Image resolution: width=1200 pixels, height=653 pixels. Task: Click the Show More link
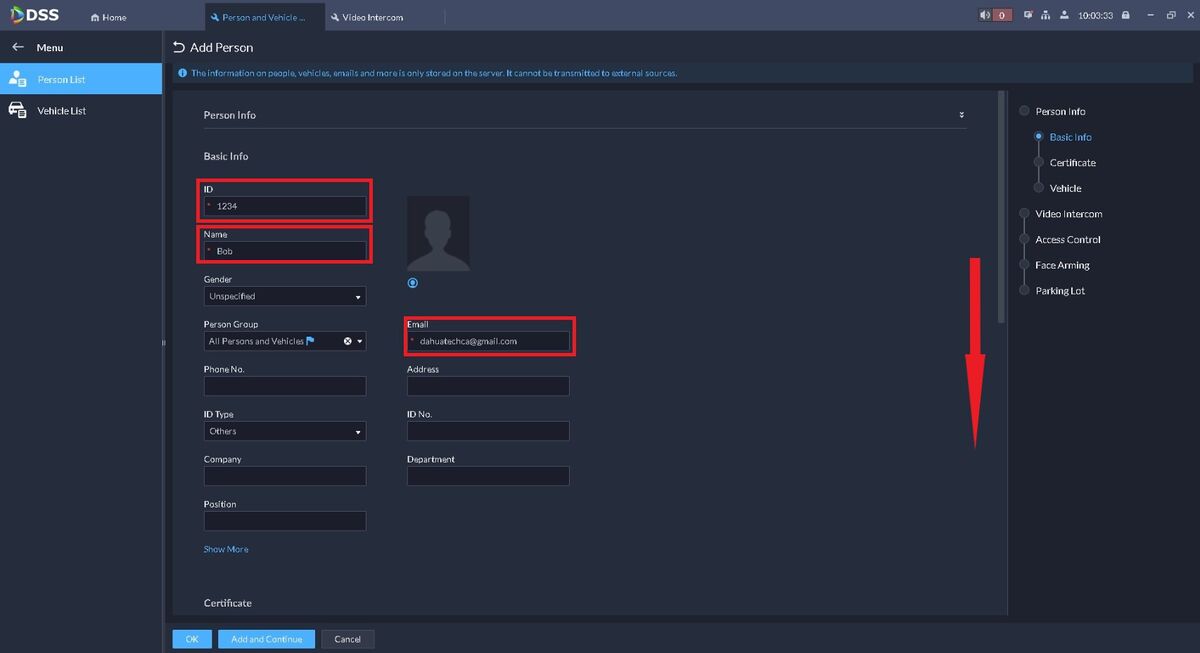pos(226,549)
